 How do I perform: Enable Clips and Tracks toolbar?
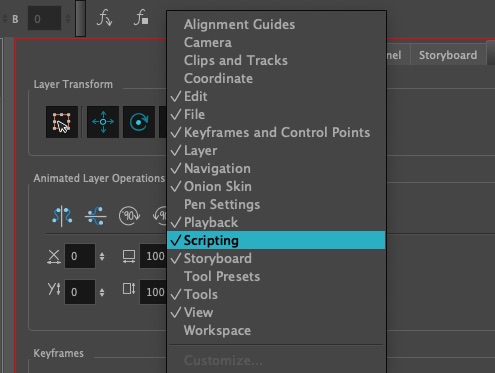(276, 60)
